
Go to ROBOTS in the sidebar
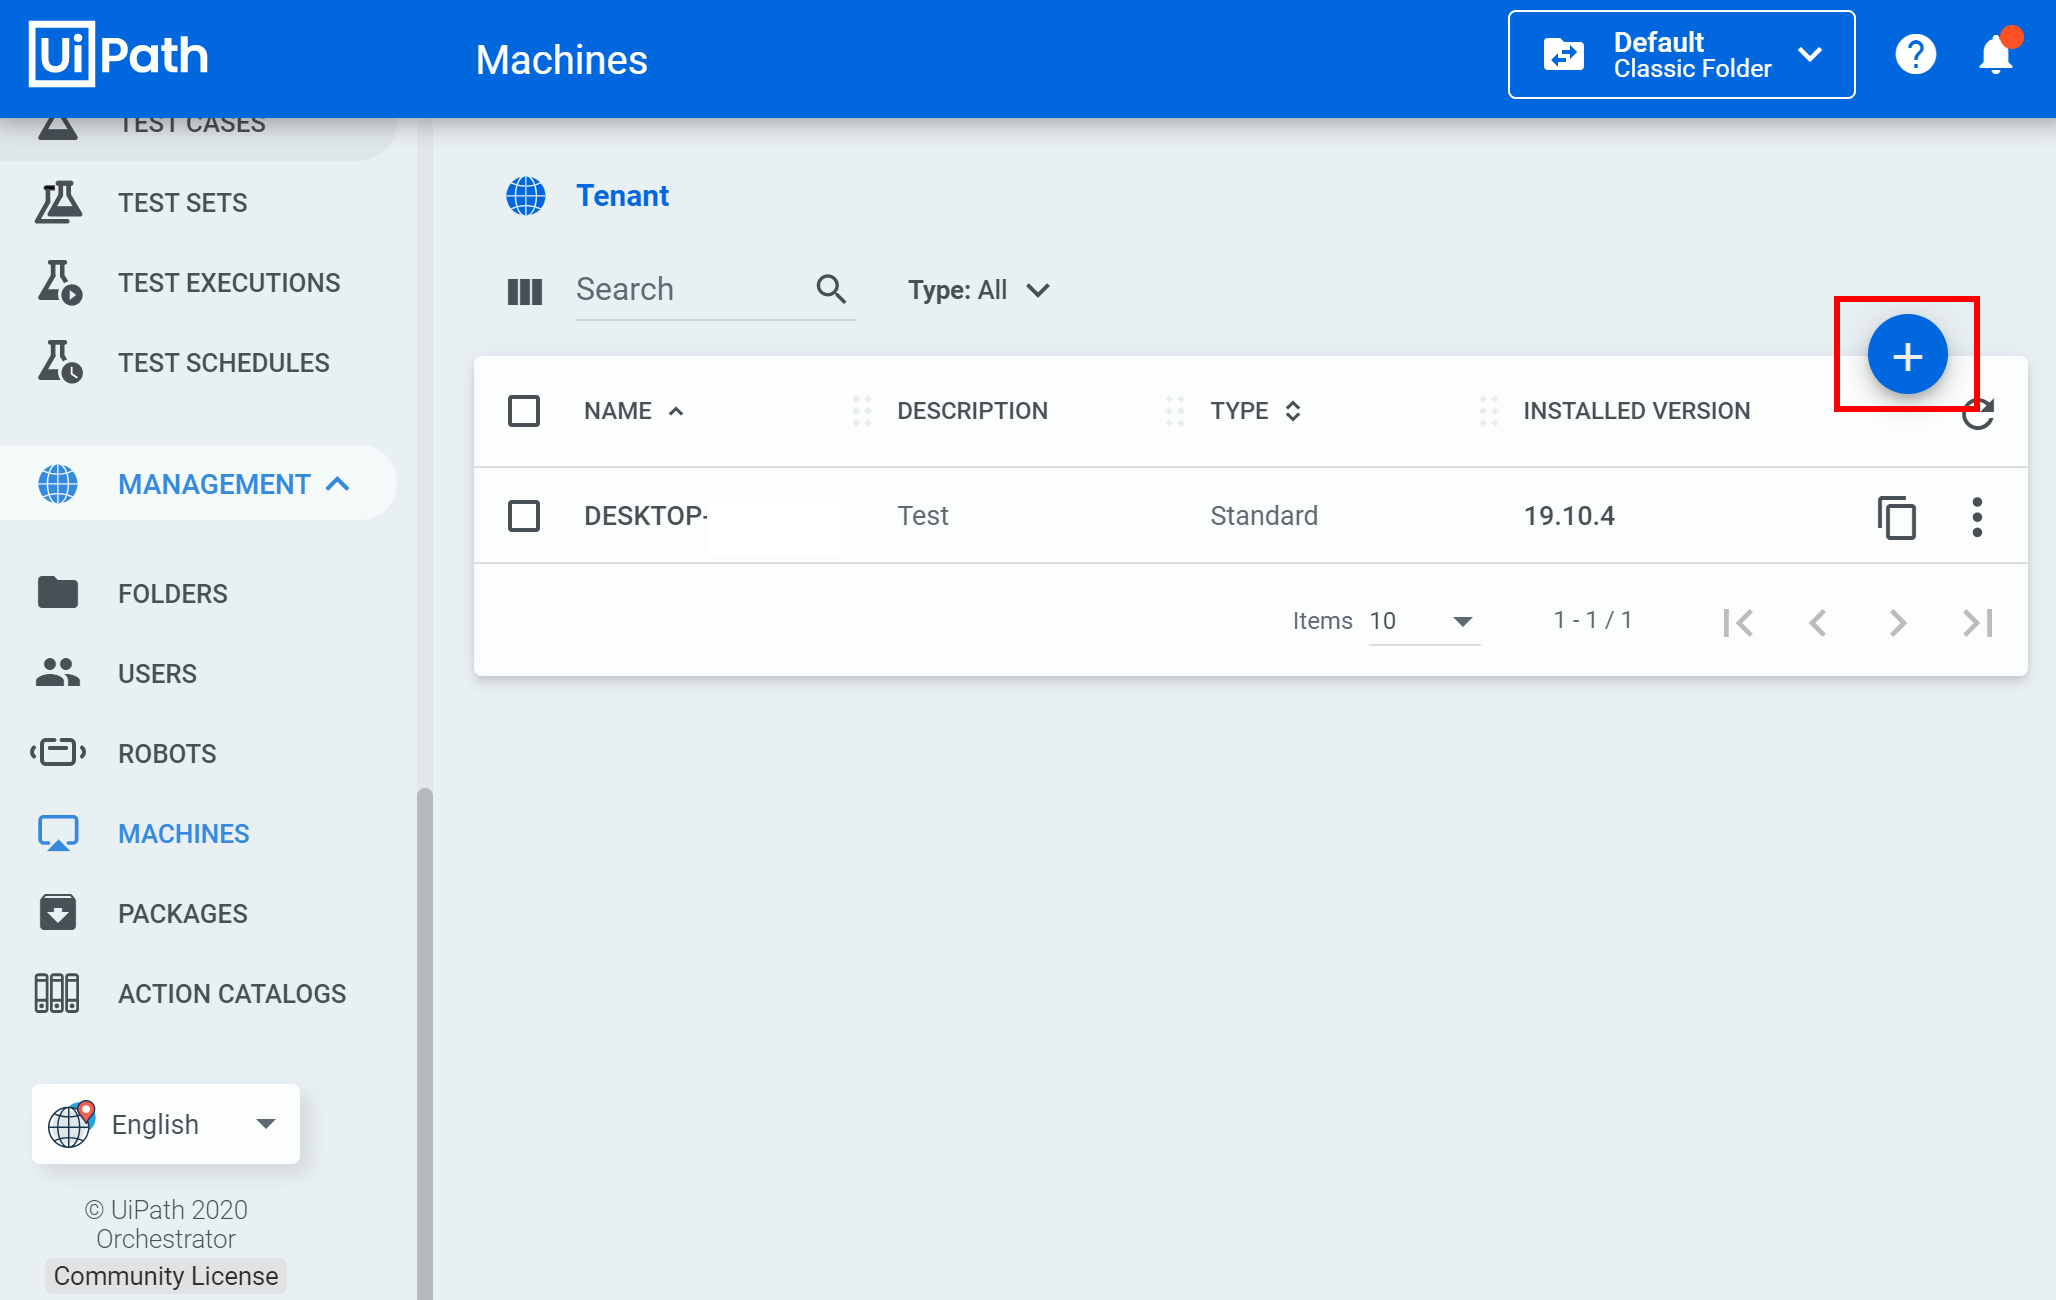[167, 754]
